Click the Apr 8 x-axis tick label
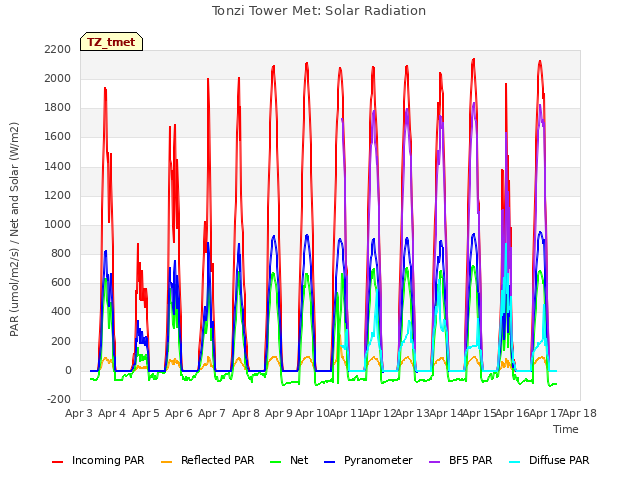Screen dimensions: 640x480 (246, 413)
